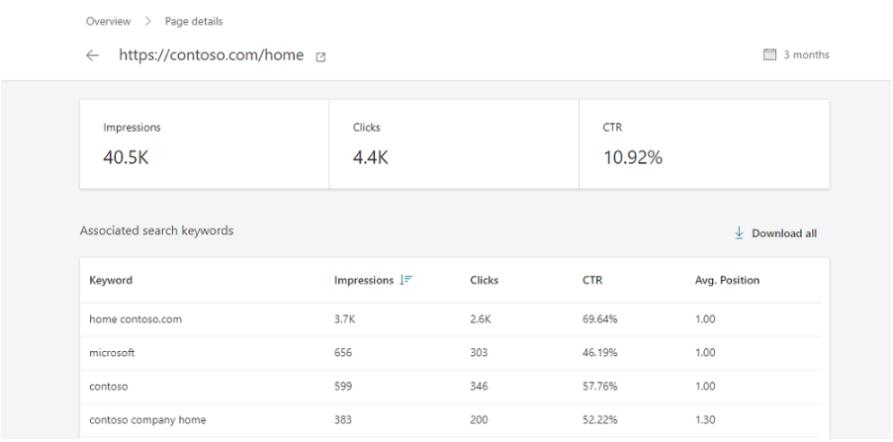Click Download all button

point(776,234)
